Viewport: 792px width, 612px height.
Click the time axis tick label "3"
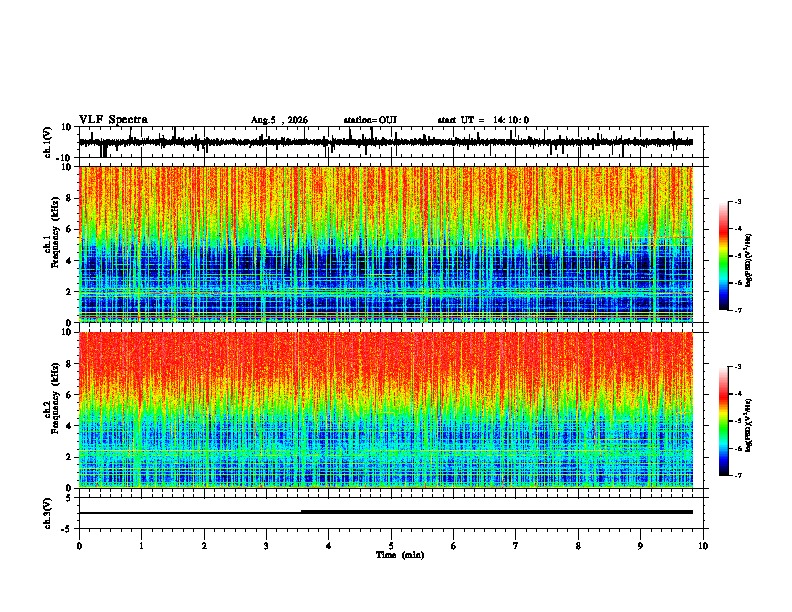(266, 546)
